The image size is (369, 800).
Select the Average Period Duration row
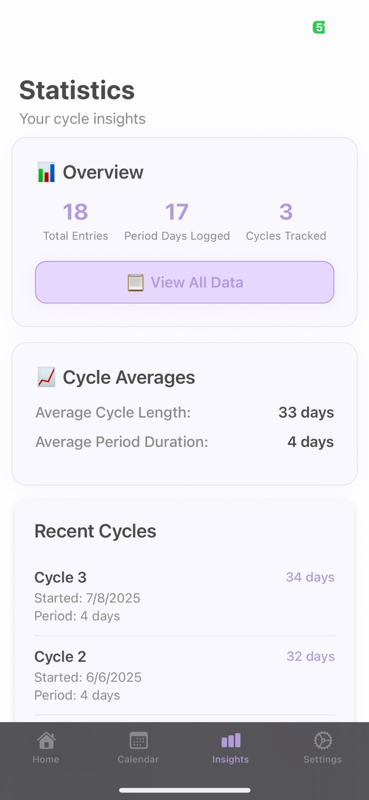point(185,442)
